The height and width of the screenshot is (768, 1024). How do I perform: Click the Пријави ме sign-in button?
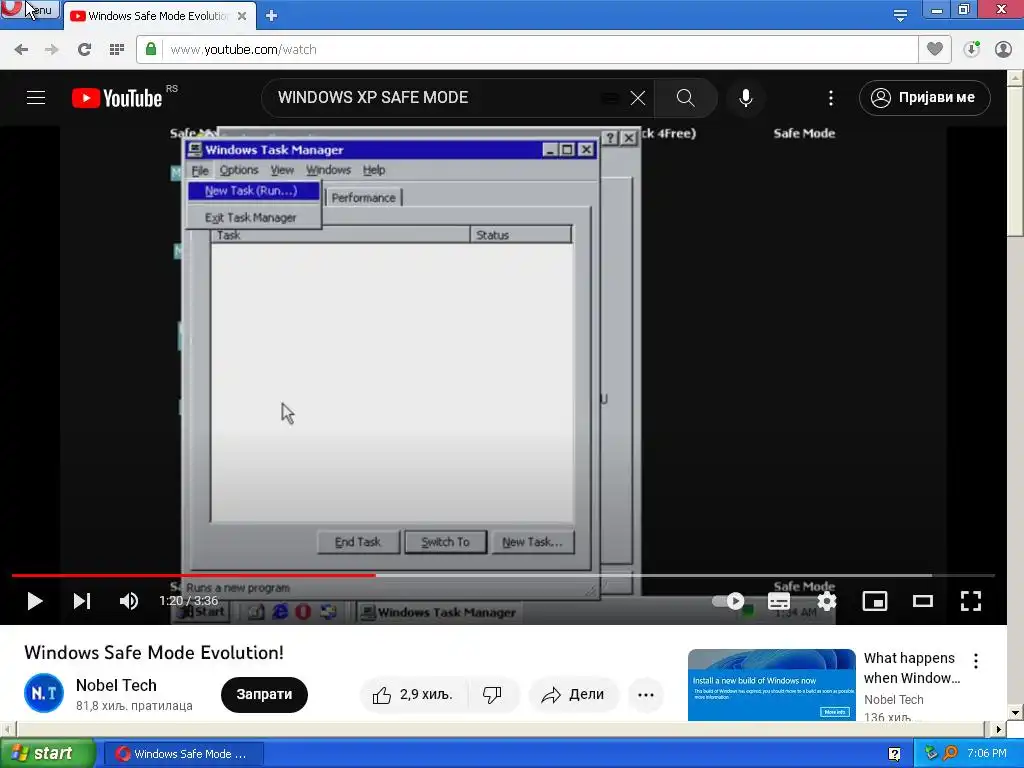[x=924, y=98]
